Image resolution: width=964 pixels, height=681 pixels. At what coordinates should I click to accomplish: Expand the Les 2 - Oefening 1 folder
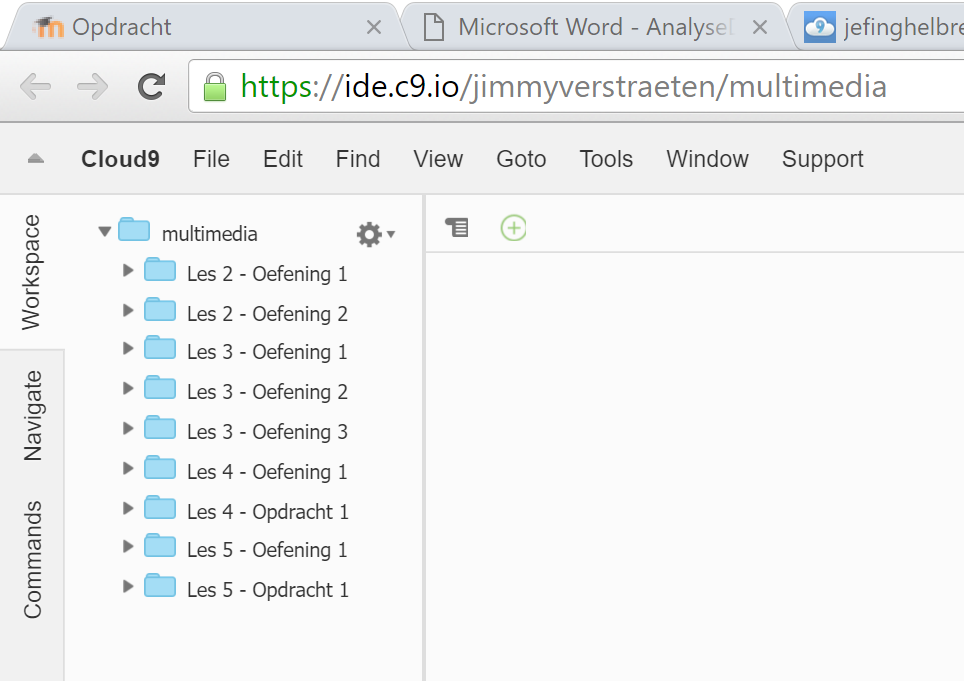pos(127,271)
